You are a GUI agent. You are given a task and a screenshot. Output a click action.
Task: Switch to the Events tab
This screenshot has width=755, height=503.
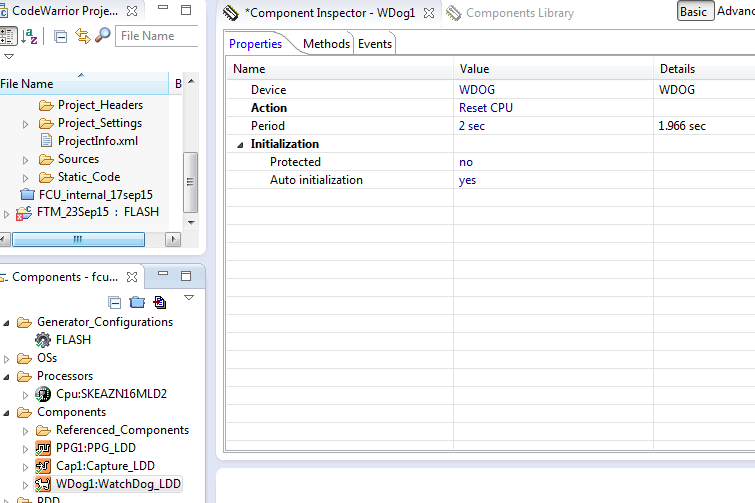pos(375,44)
